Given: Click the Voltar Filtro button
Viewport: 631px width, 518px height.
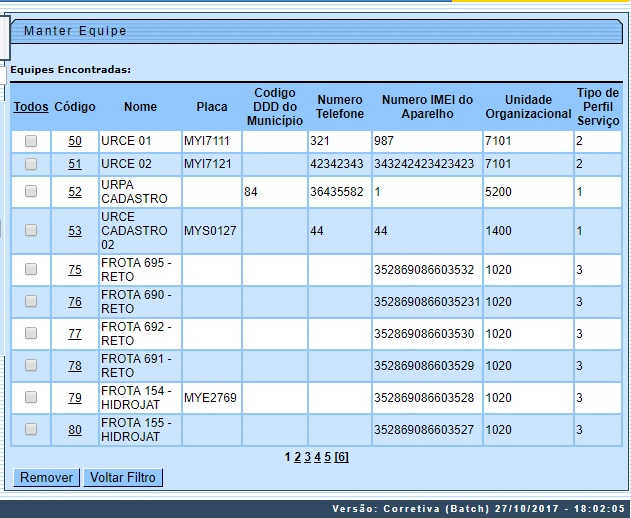Looking at the screenshot, I should tap(123, 478).
